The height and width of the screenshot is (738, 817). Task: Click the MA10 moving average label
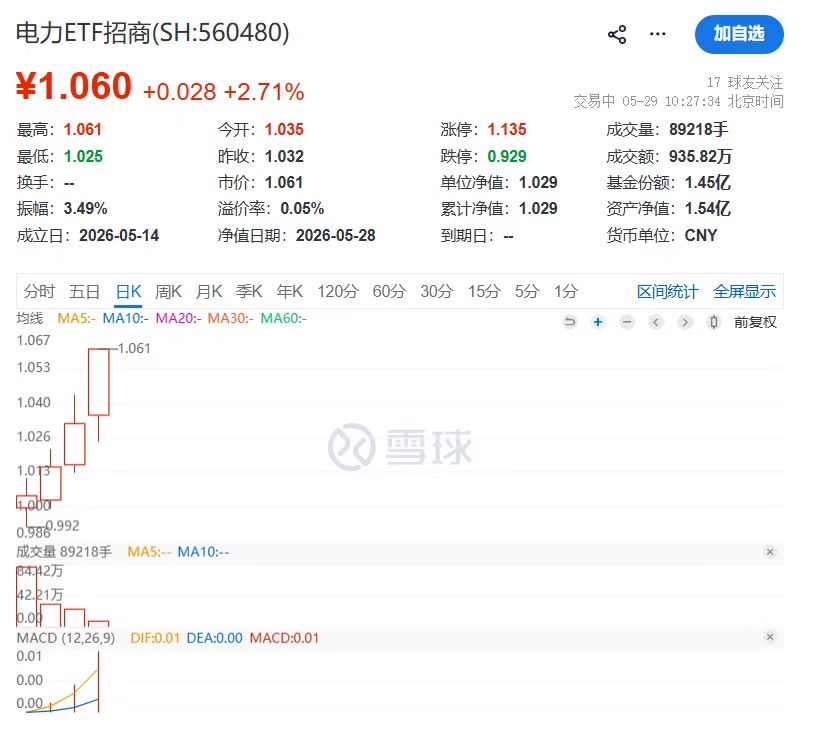tap(126, 318)
